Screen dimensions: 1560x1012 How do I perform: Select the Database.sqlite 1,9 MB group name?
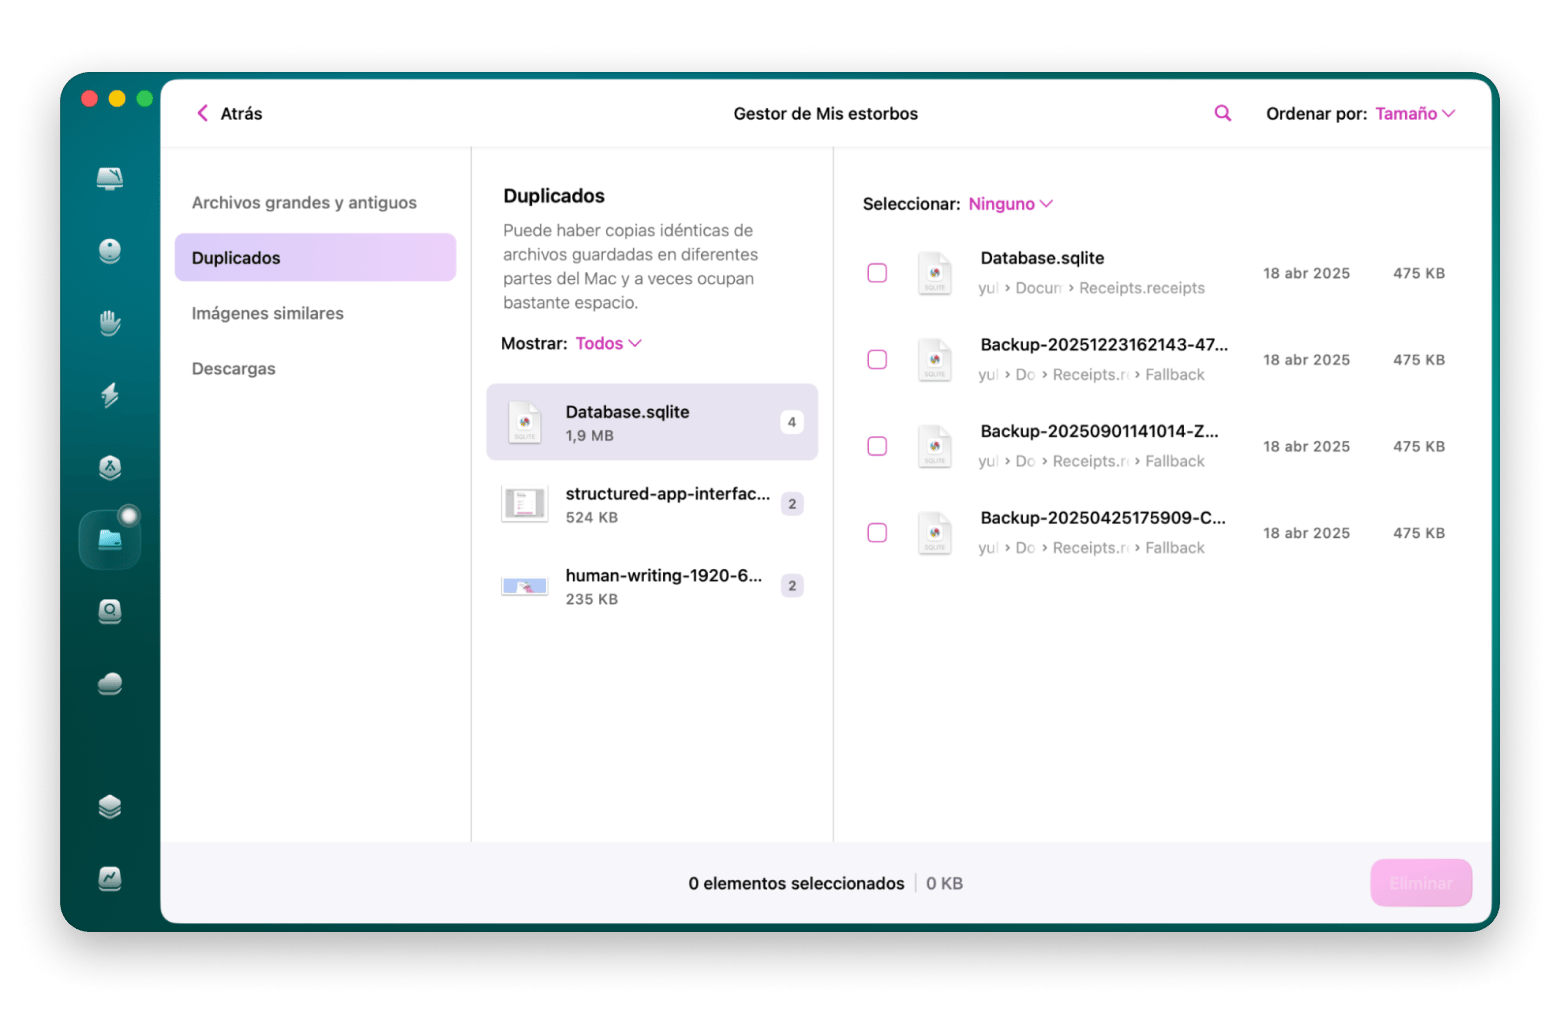point(627,412)
